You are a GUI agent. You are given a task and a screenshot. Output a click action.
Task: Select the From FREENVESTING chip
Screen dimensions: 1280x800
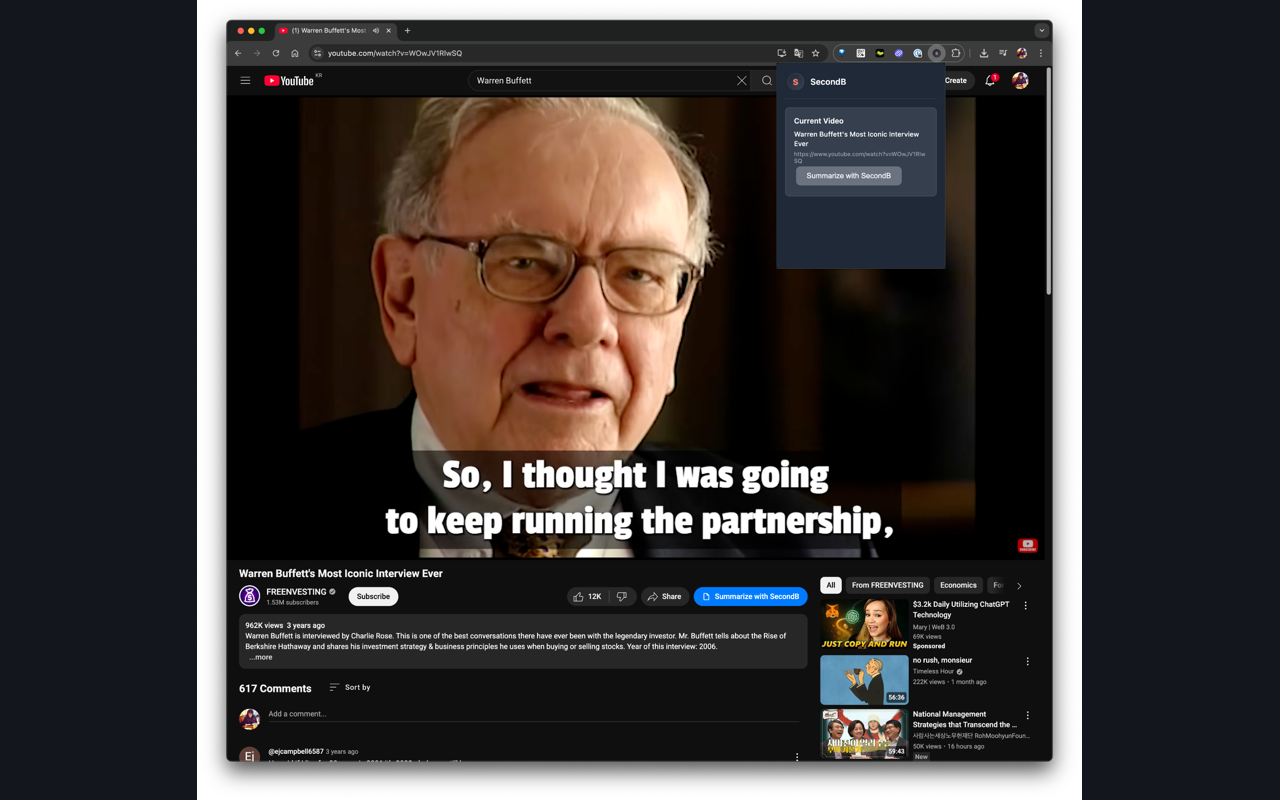point(887,586)
